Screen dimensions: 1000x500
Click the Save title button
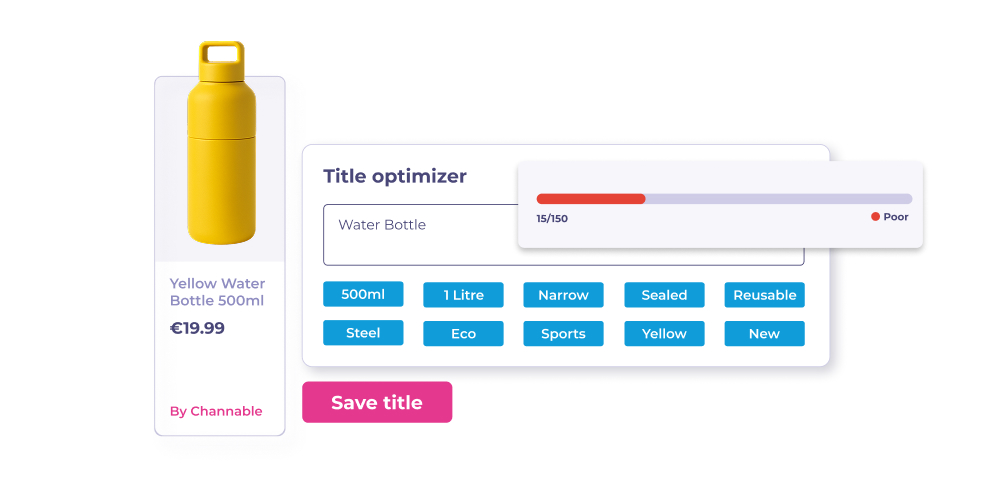click(x=377, y=402)
